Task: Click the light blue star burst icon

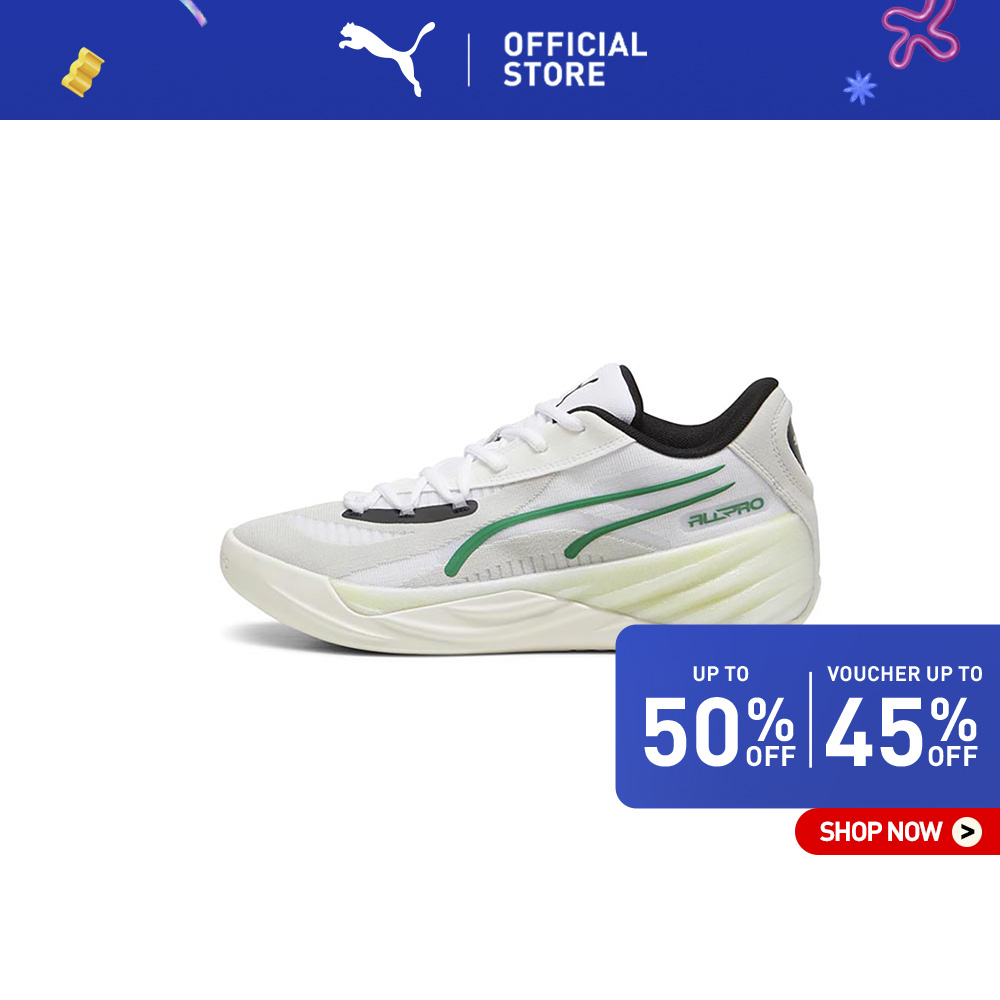Action: 860,88
